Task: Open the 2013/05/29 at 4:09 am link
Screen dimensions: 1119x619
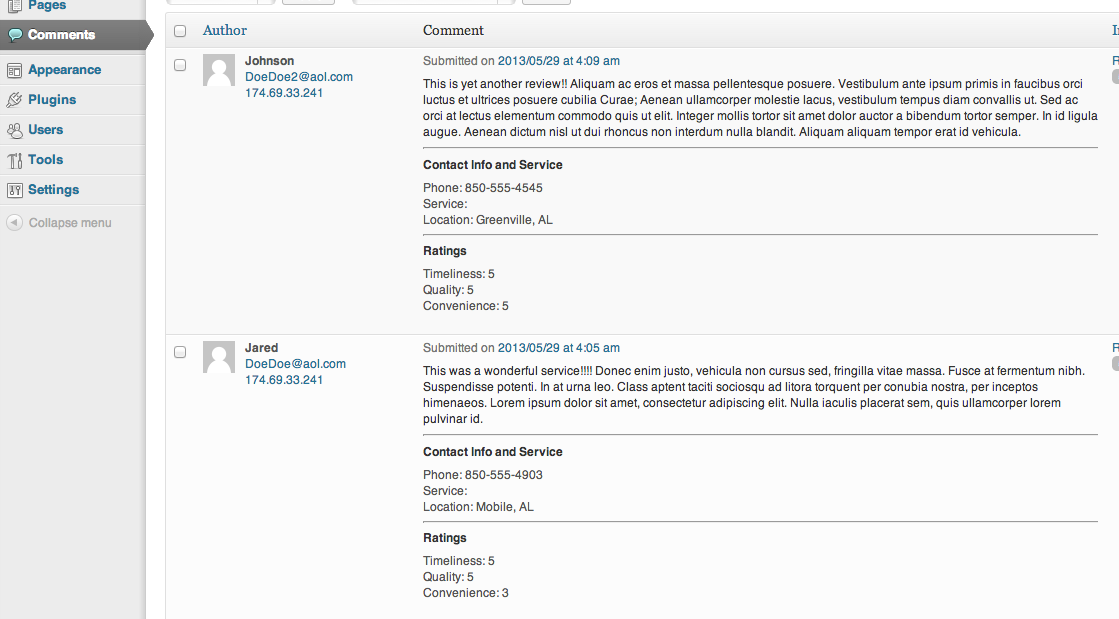Action: click(x=559, y=61)
